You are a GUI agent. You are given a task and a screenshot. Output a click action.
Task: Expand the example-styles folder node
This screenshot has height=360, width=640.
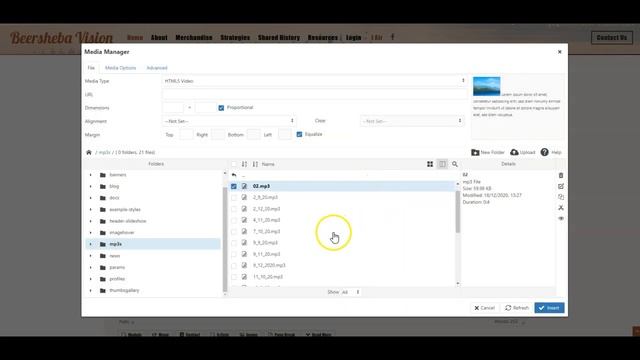91,209
